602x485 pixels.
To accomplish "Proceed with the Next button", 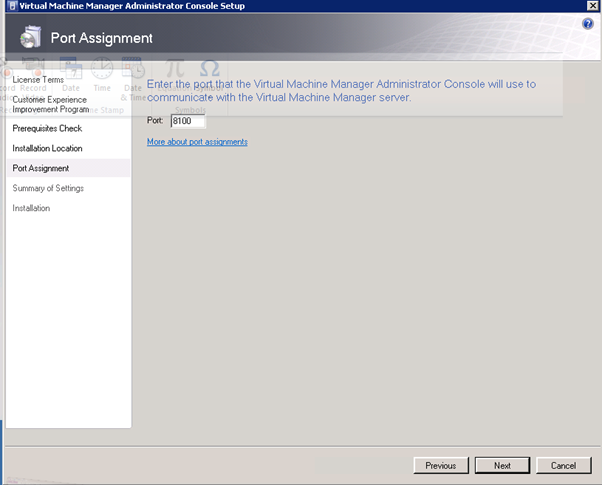I will (502, 465).
